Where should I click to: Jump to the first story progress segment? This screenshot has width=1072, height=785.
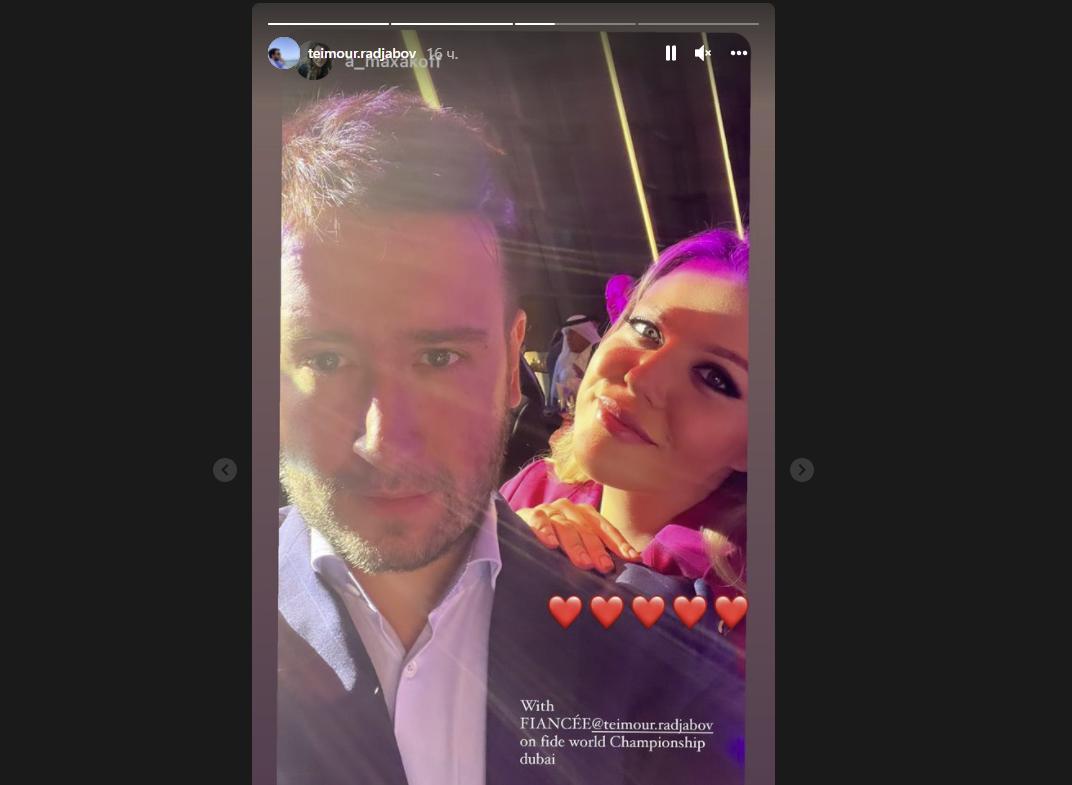pos(328,24)
